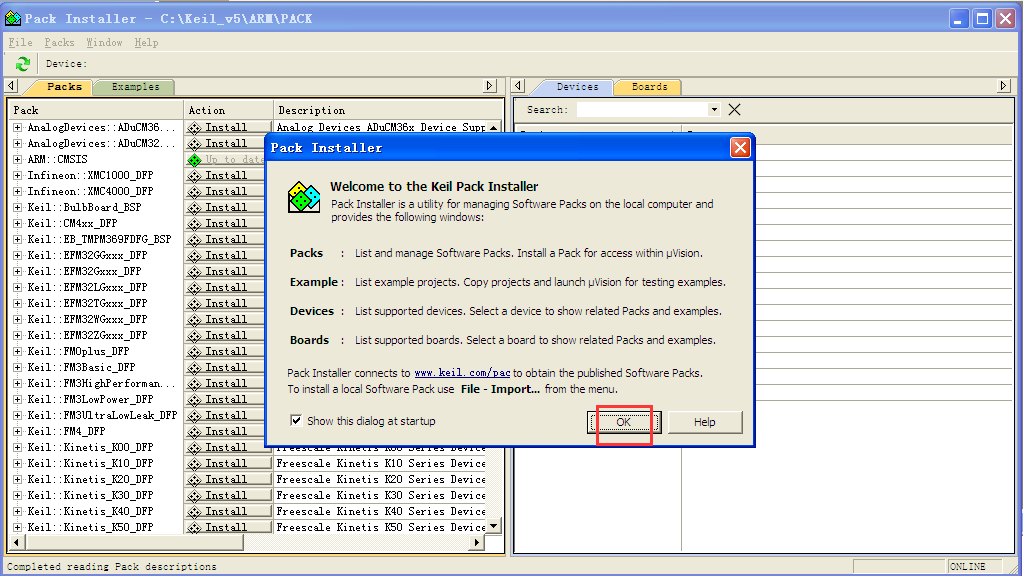Clear search with the X icon

[x=734, y=110]
